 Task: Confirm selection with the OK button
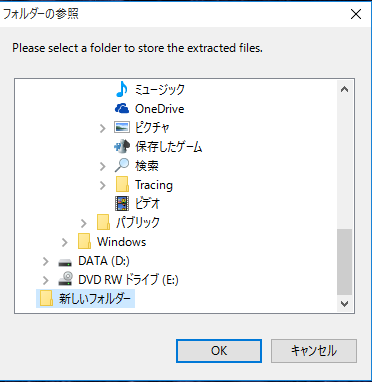click(219, 351)
